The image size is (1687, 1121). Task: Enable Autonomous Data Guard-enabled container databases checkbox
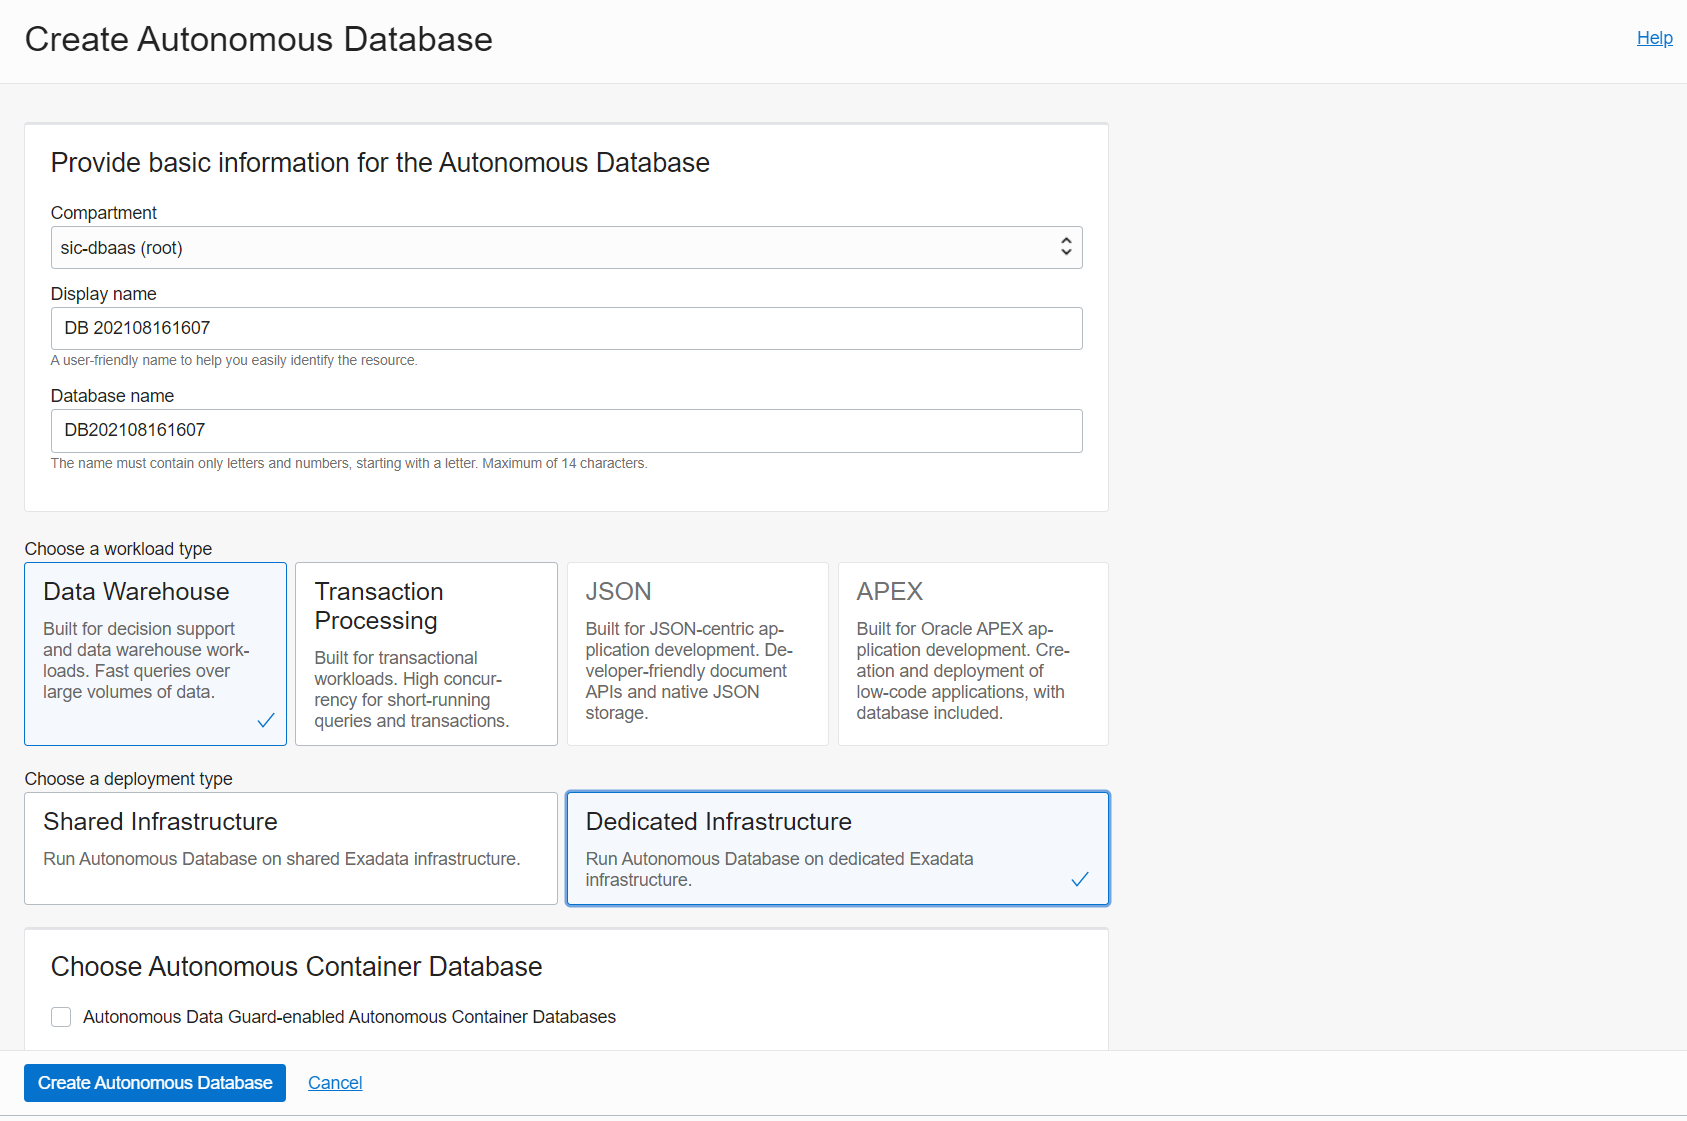pos(61,1017)
